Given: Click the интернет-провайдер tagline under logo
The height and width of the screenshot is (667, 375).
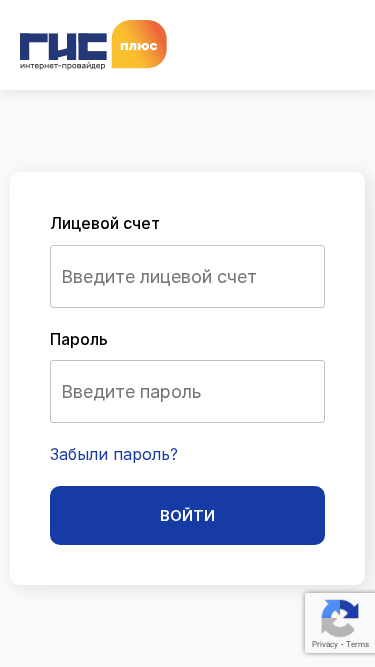Looking at the screenshot, I should [62, 66].
